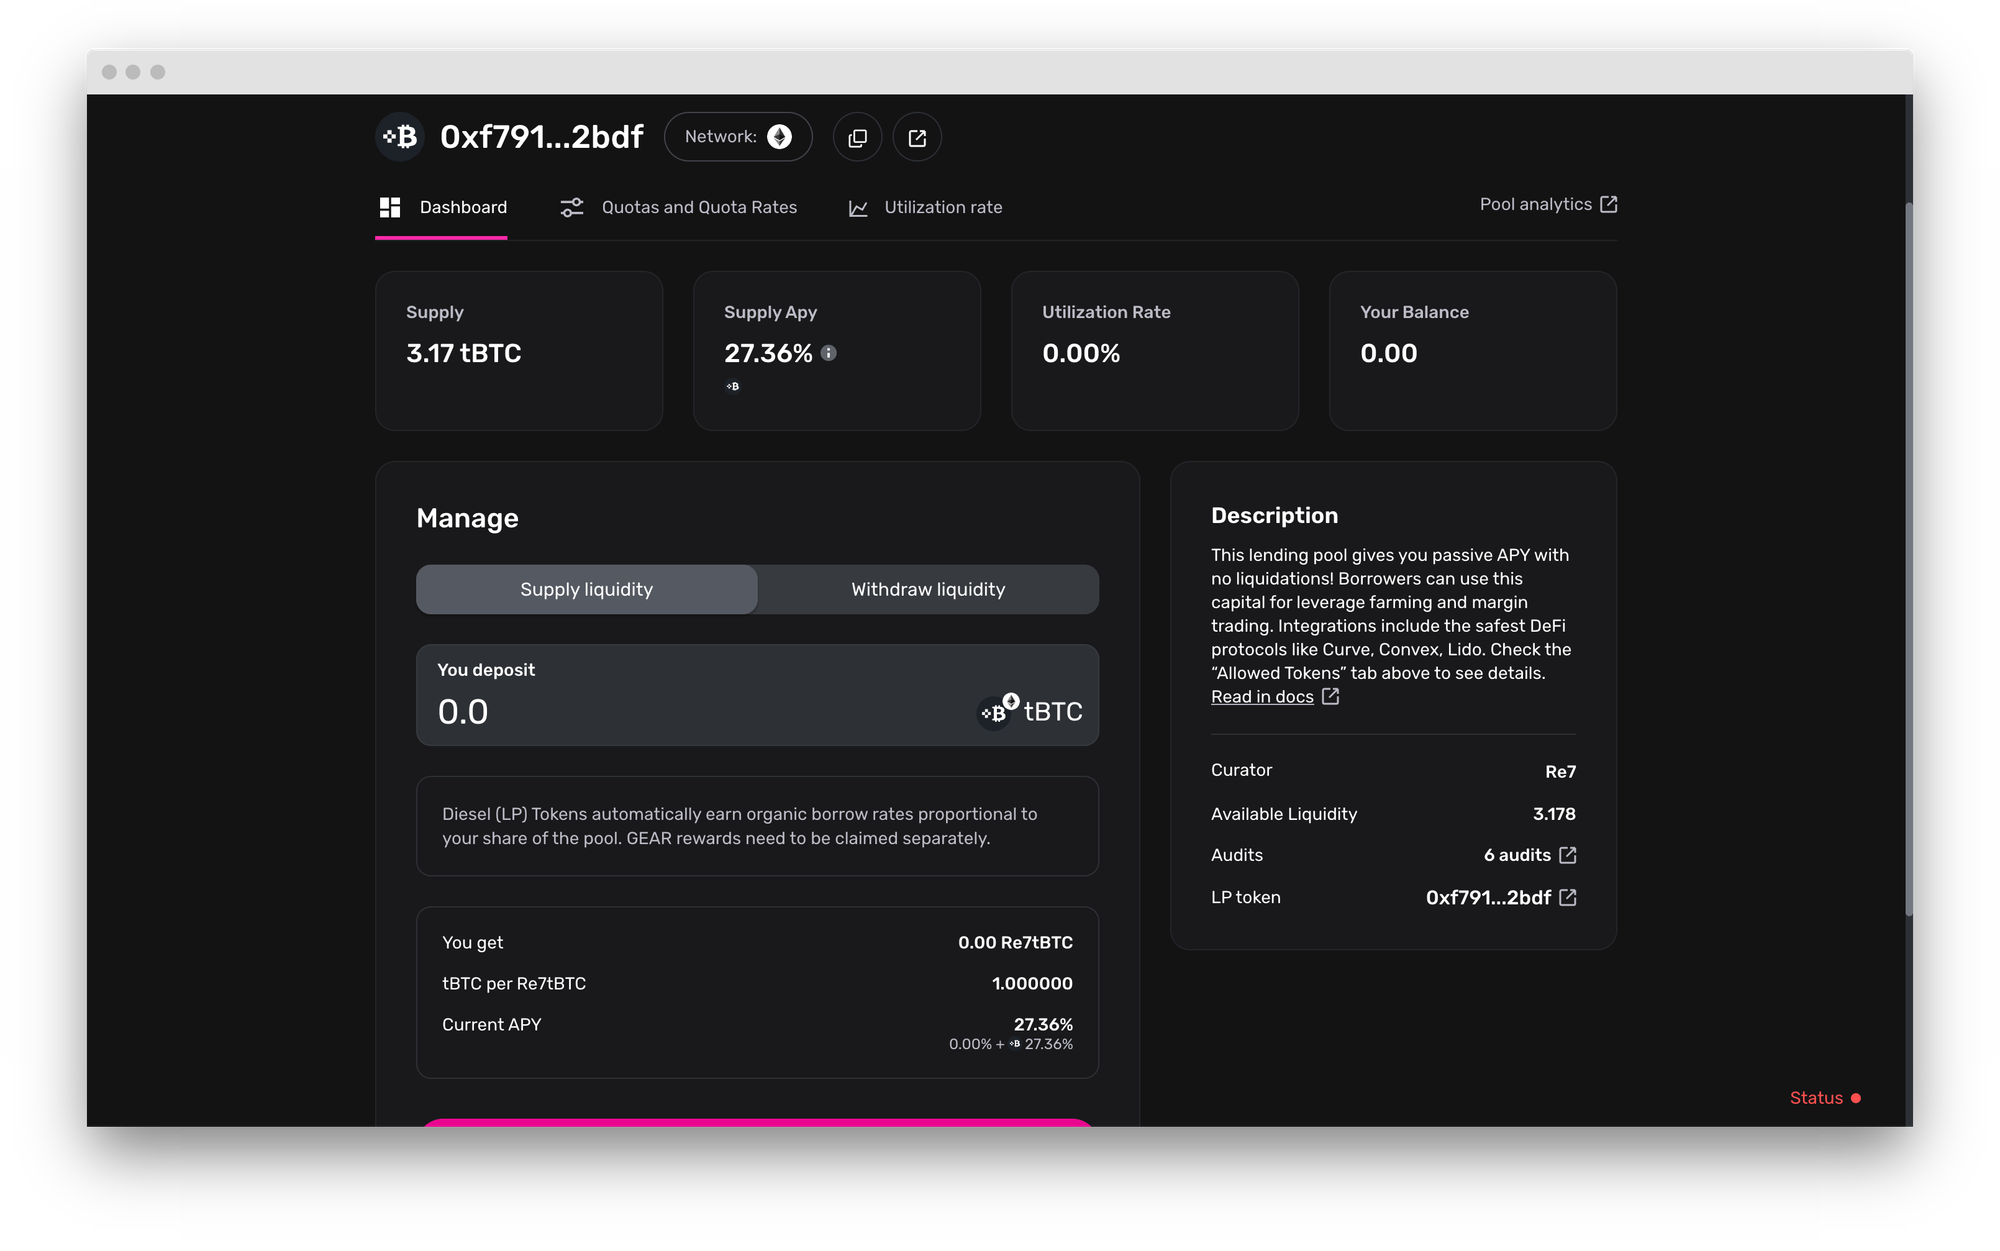Viewport: 2000px width, 1251px height.
Task: Switch to Withdraw liquidity
Action: click(928, 590)
